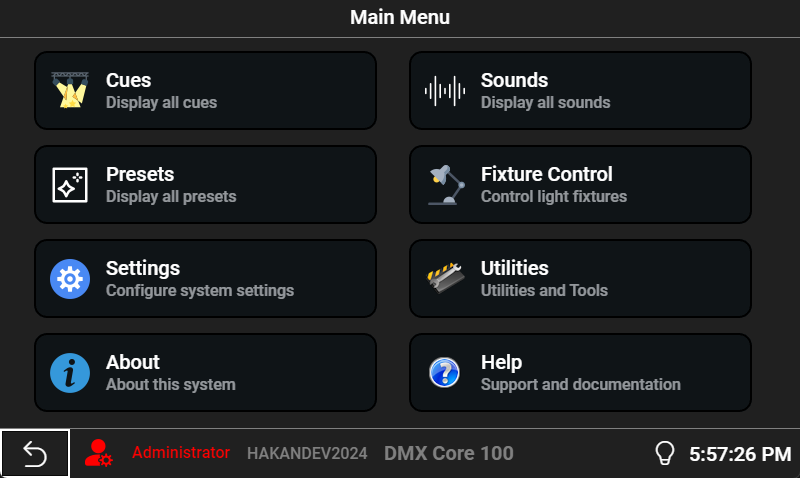Open the Sounds menu title
The height and width of the screenshot is (478, 800).
(514, 80)
